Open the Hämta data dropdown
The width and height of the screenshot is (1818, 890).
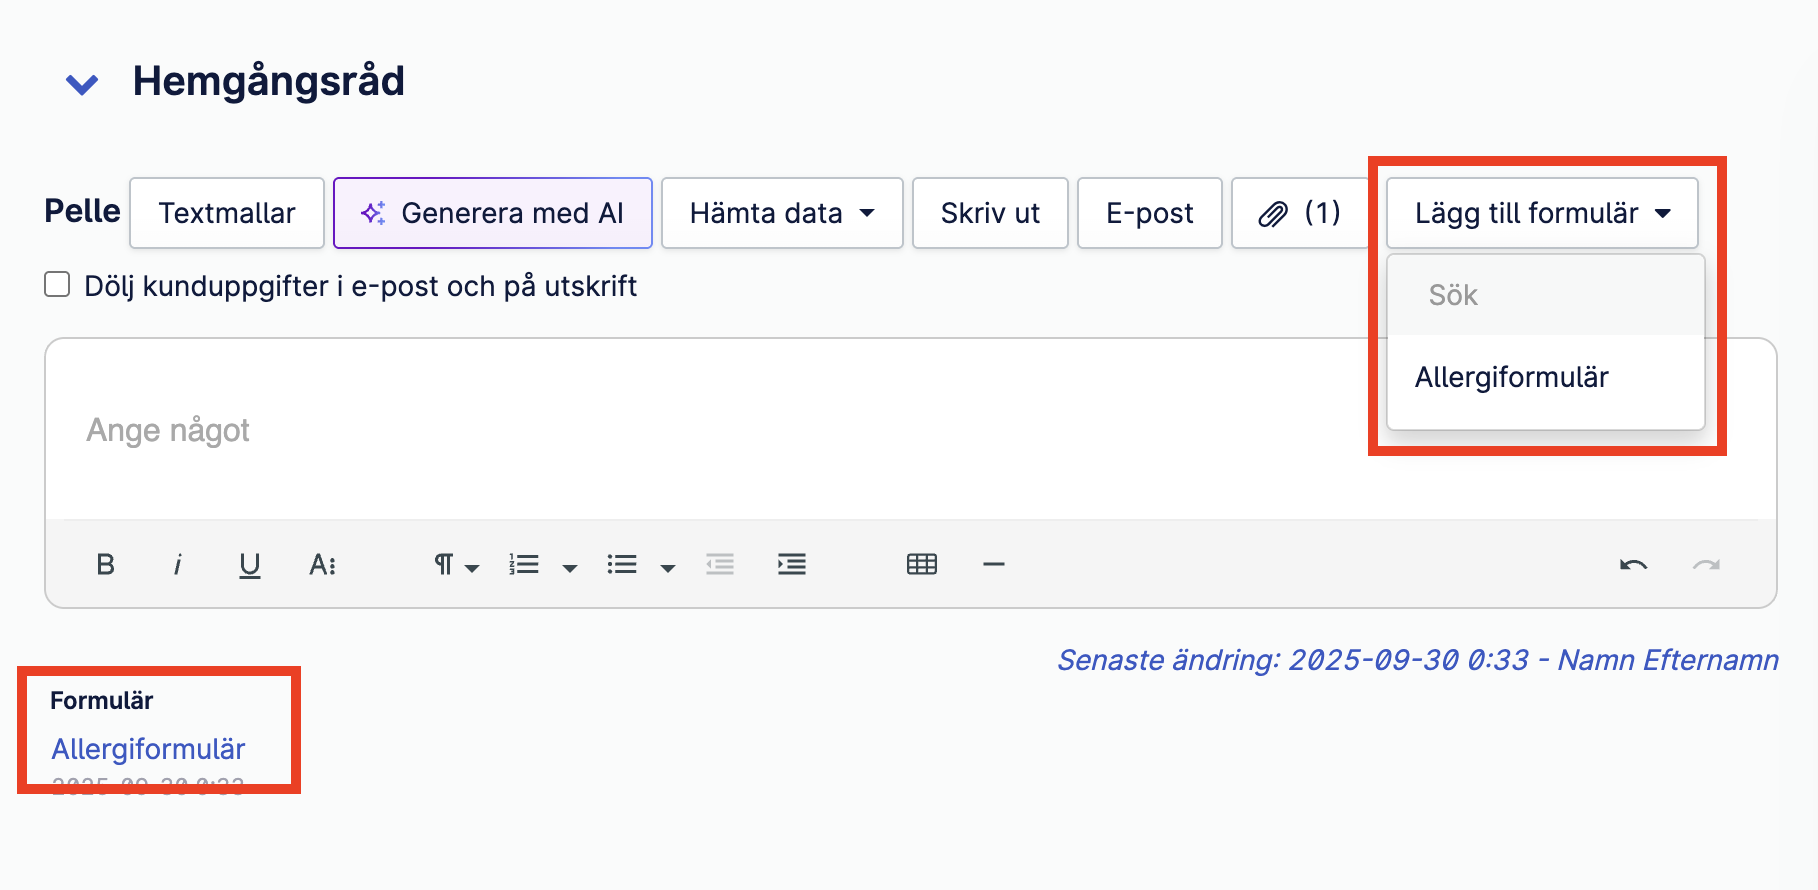click(x=782, y=213)
